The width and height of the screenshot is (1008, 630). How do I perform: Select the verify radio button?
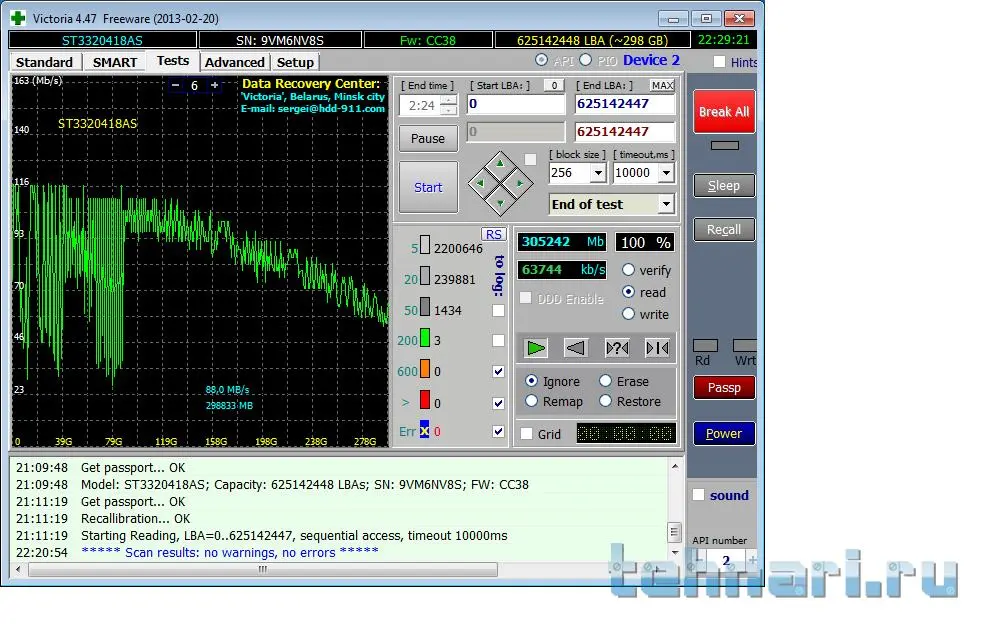click(629, 270)
